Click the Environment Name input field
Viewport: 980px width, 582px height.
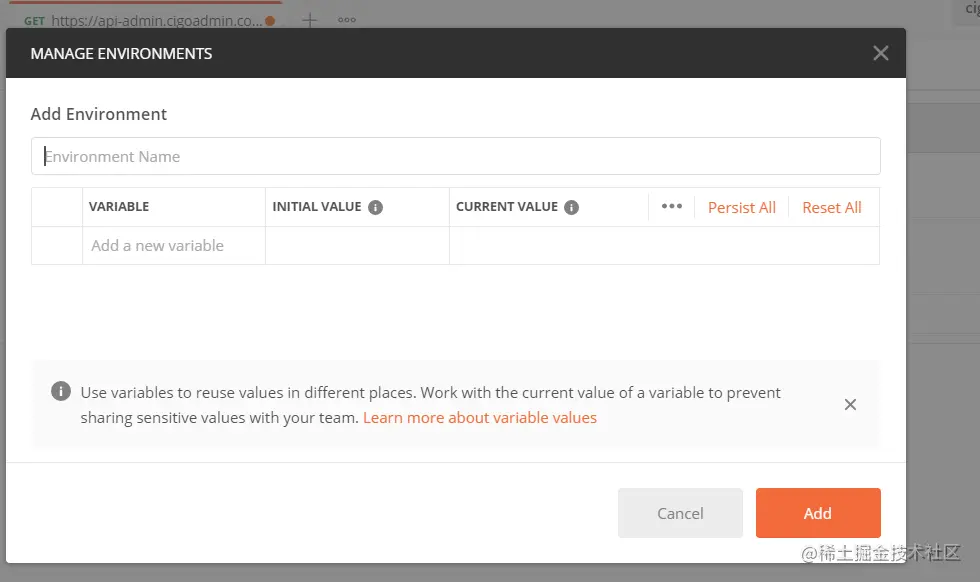point(456,157)
